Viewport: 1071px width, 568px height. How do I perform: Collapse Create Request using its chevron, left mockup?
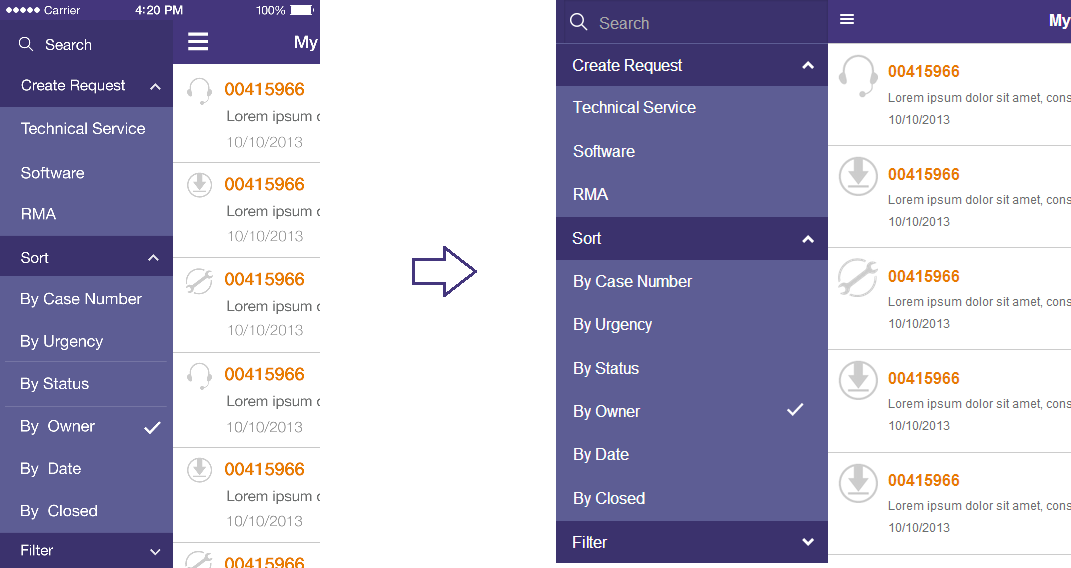(155, 87)
